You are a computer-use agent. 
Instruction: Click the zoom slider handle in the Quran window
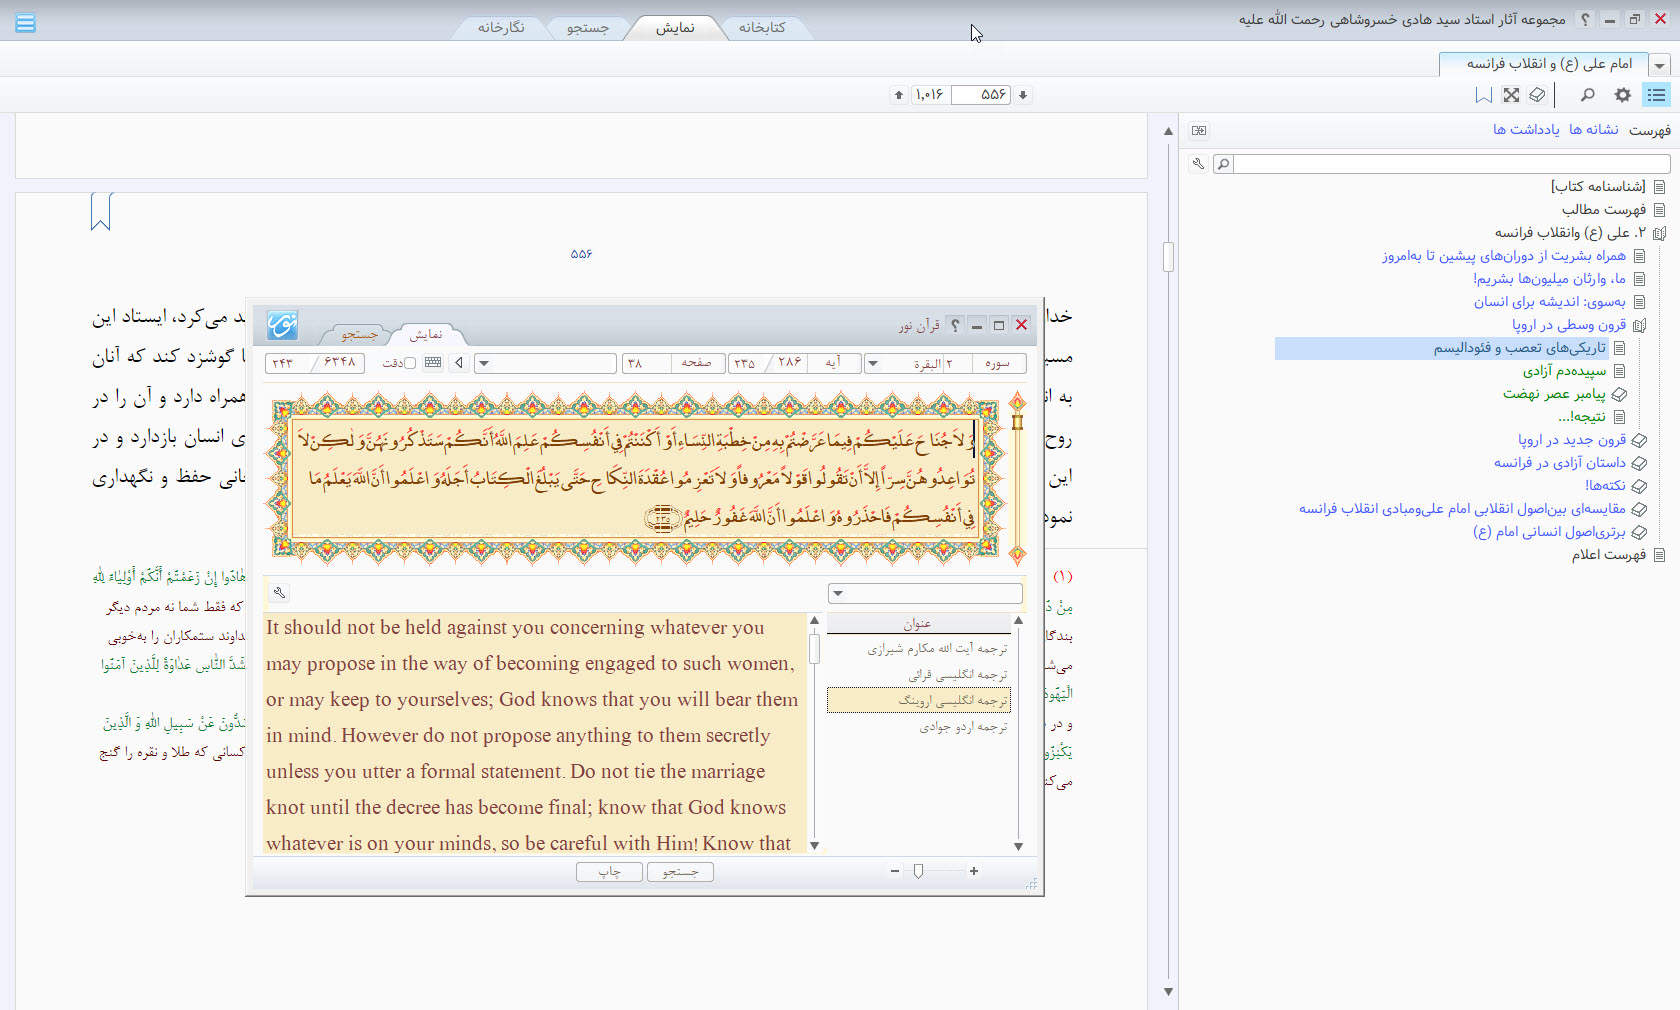[918, 871]
